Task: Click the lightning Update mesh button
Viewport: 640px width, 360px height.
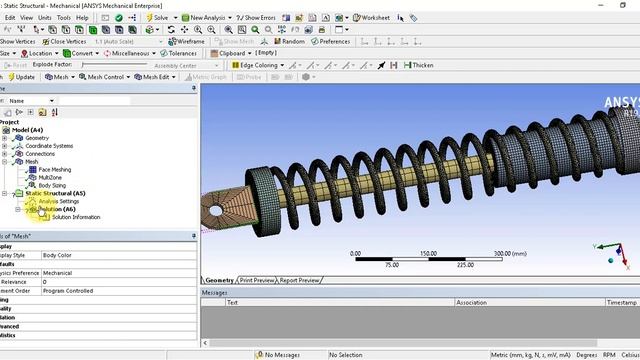Action: click(x=22, y=77)
